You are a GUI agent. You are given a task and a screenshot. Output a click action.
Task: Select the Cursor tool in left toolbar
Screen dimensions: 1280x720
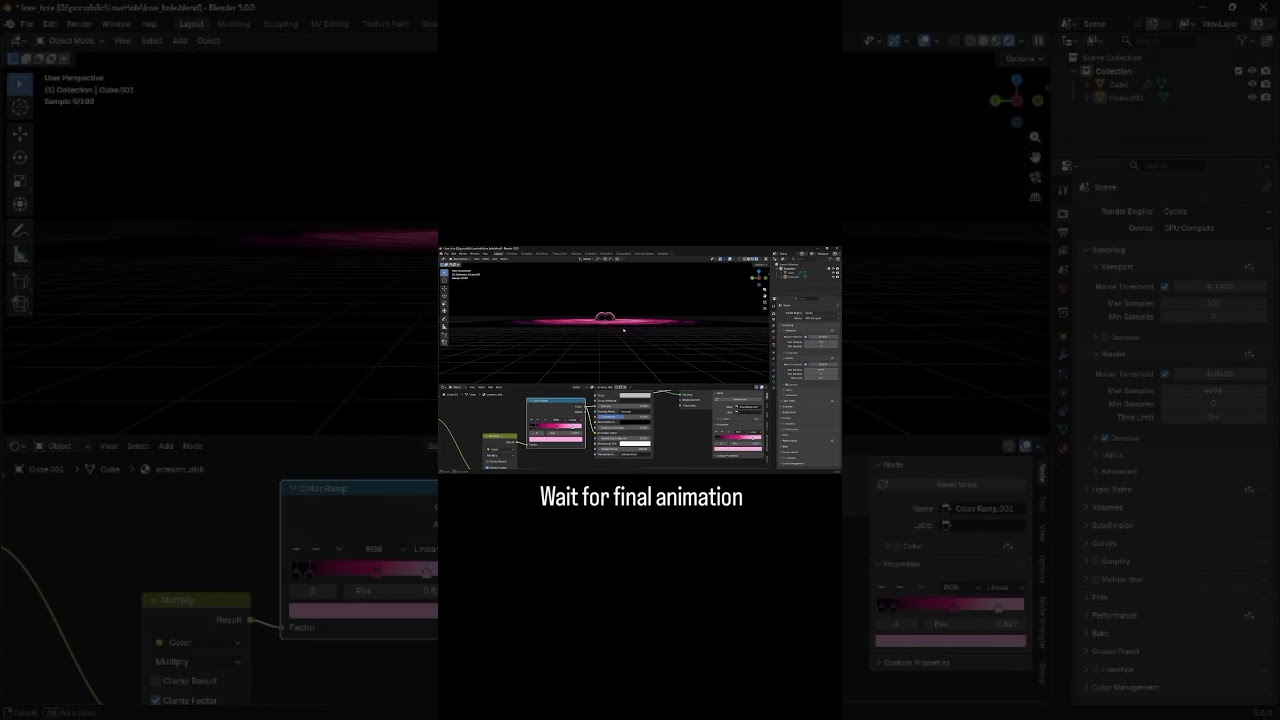pos(20,107)
